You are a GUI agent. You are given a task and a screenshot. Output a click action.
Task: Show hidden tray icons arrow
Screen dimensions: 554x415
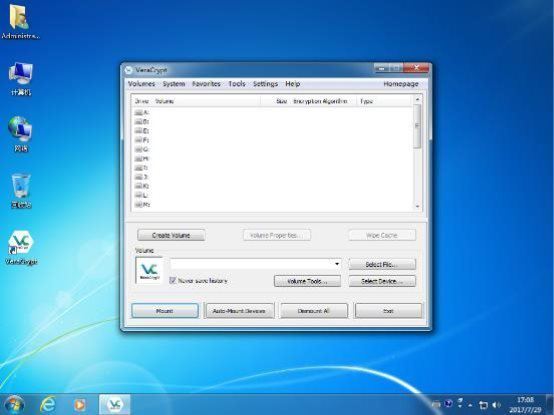click(470, 405)
